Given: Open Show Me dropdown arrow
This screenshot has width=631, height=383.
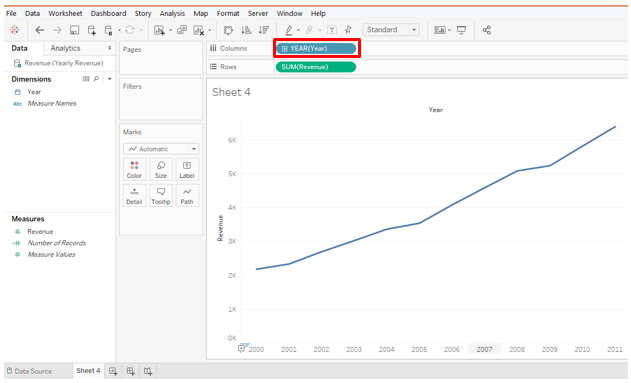Looking at the screenshot, I should click(450, 30).
